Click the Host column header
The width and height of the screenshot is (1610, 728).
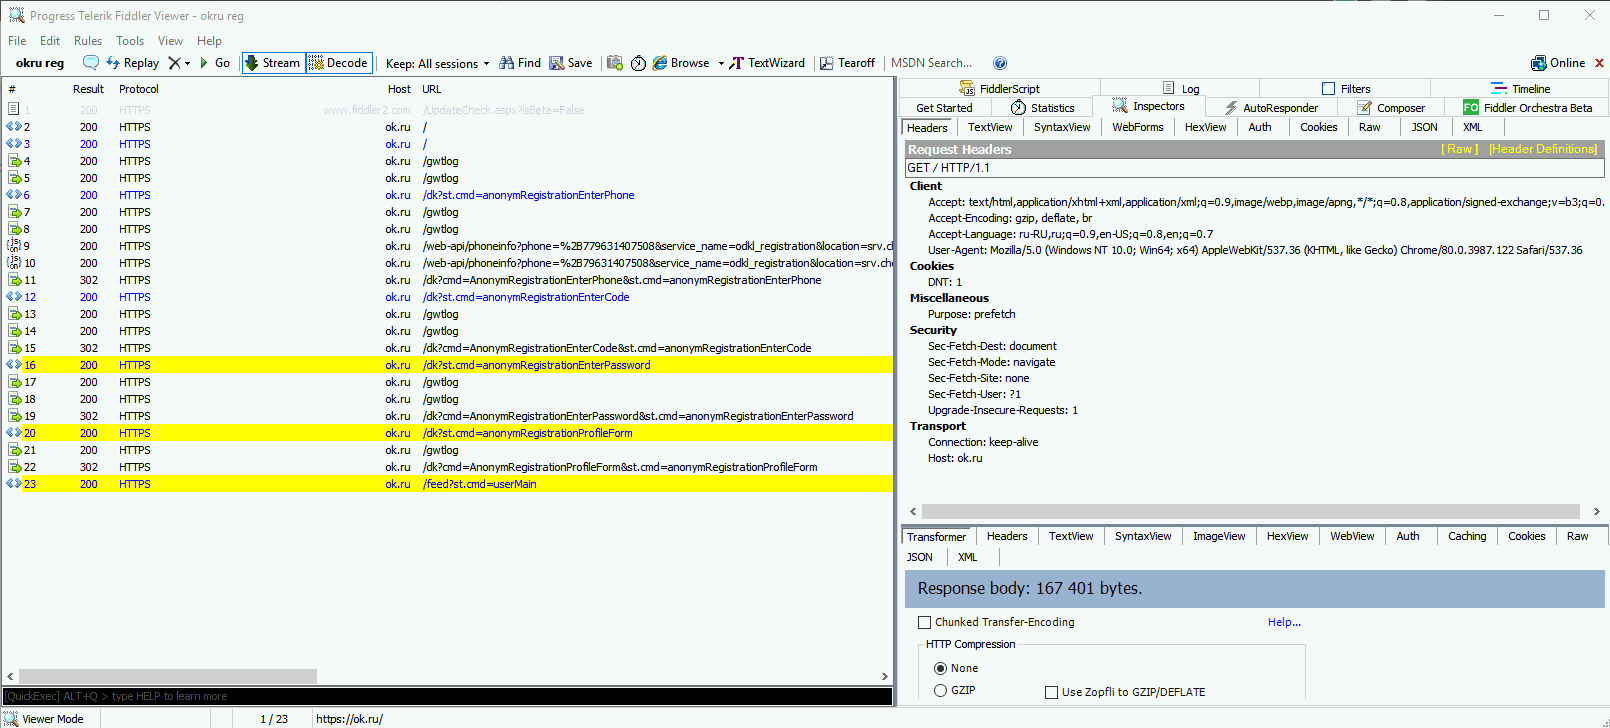[399, 89]
